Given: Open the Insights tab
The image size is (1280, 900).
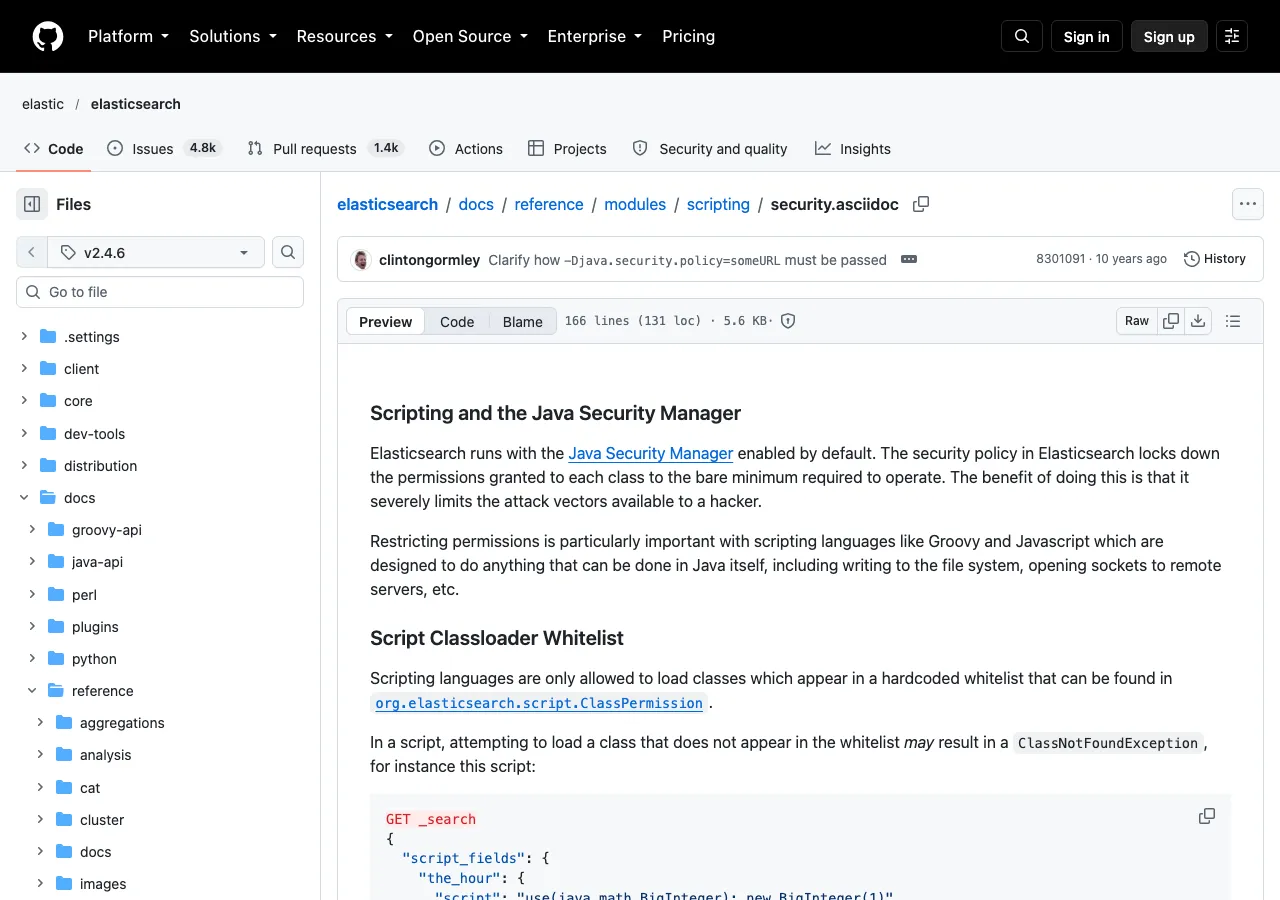Looking at the screenshot, I should click(x=853, y=148).
